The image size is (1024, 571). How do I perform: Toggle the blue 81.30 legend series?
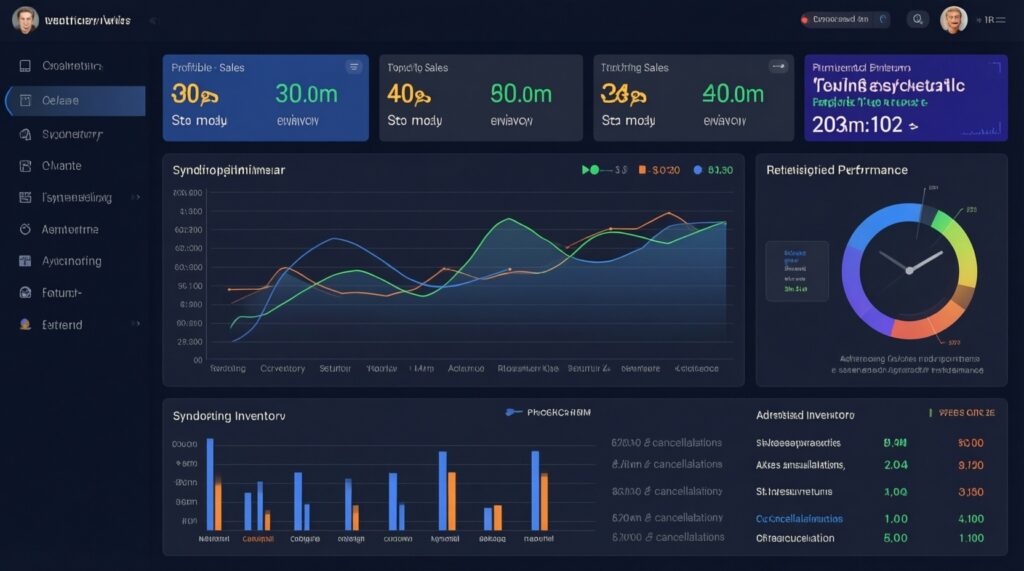click(713, 170)
